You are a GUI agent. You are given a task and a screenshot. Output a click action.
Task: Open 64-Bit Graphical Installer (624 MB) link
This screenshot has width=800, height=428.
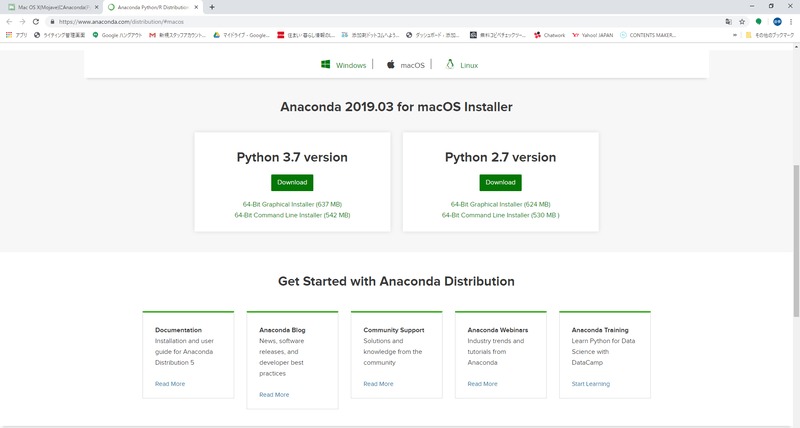click(501, 204)
